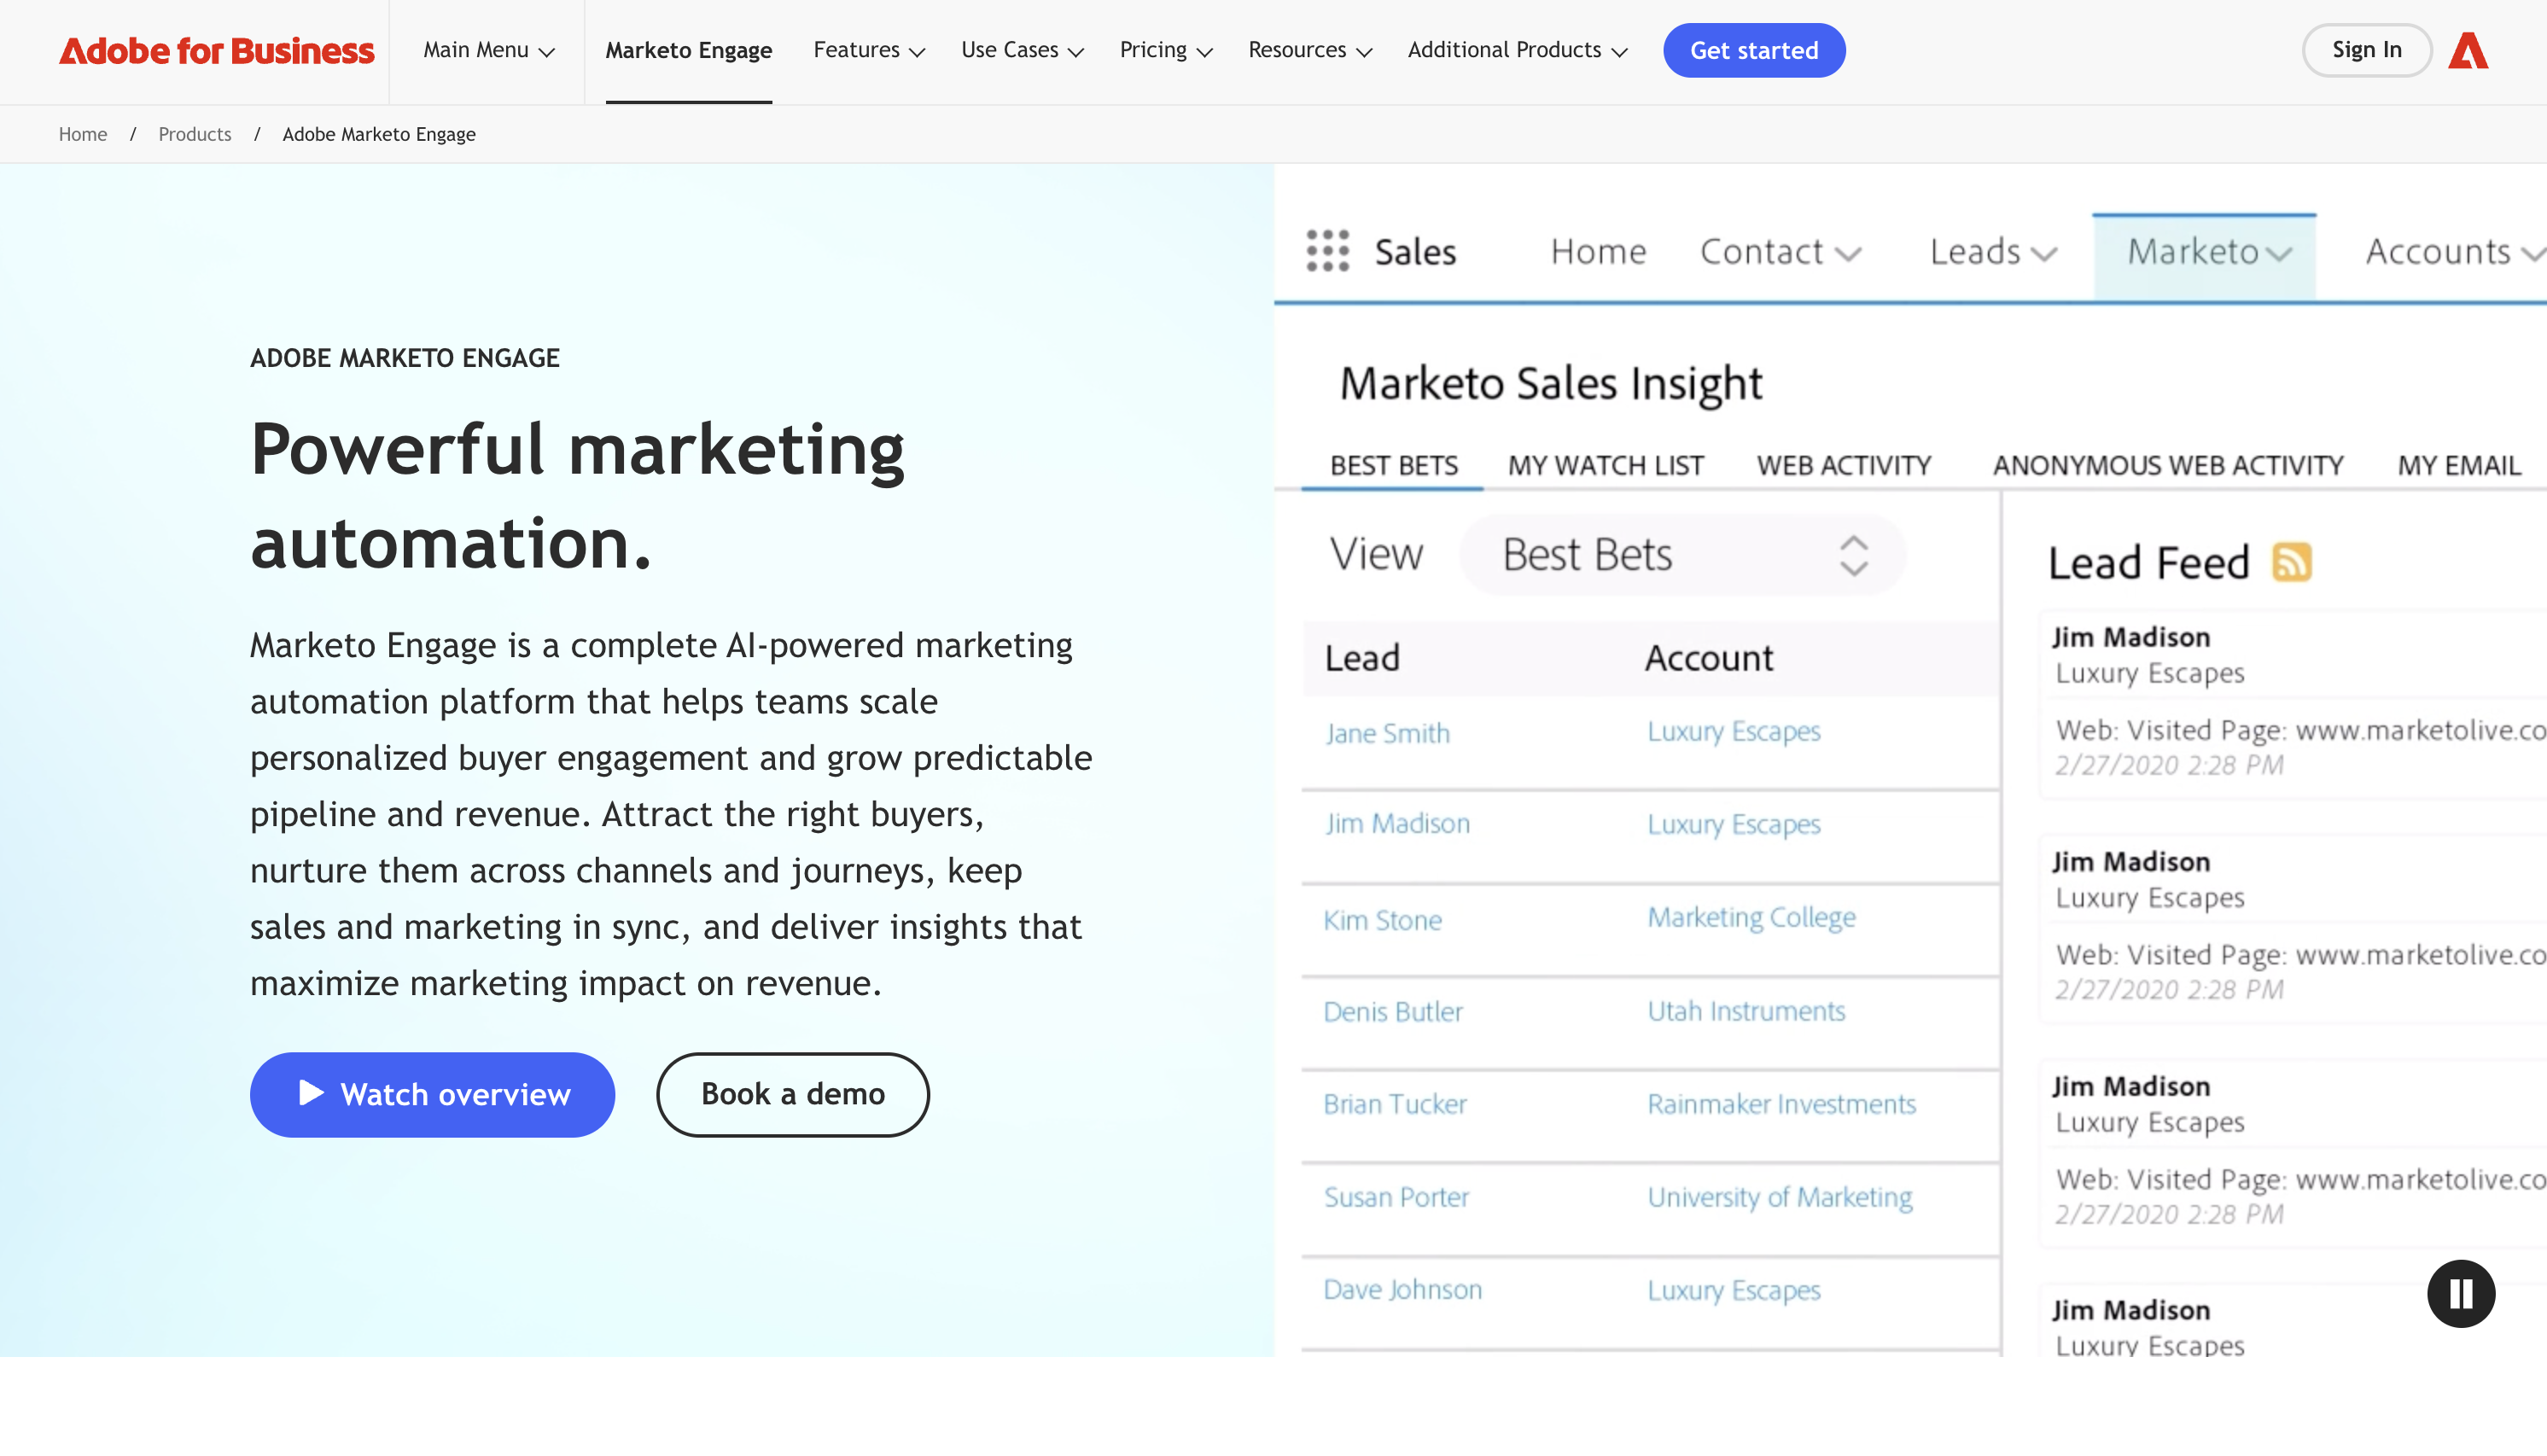Follow the Products breadcrumb link

click(x=194, y=134)
